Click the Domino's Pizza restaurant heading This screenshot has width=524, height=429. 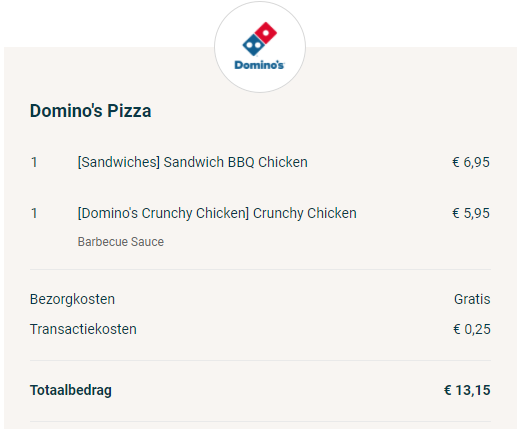tap(91, 111)
